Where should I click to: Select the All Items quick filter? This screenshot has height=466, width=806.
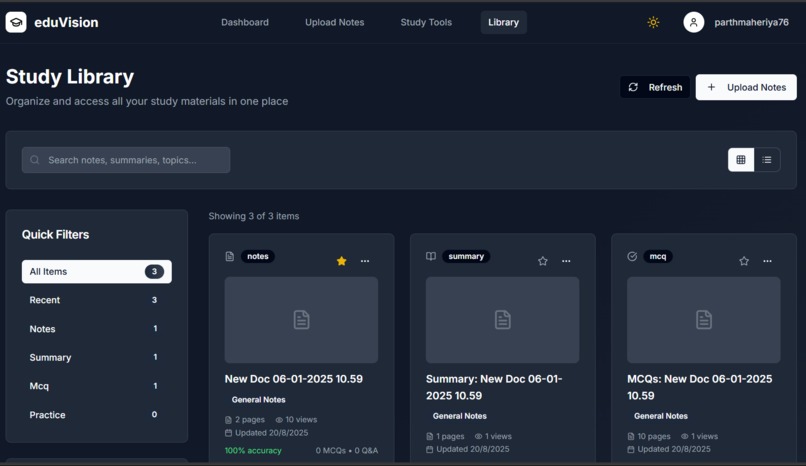click(97, 271)
